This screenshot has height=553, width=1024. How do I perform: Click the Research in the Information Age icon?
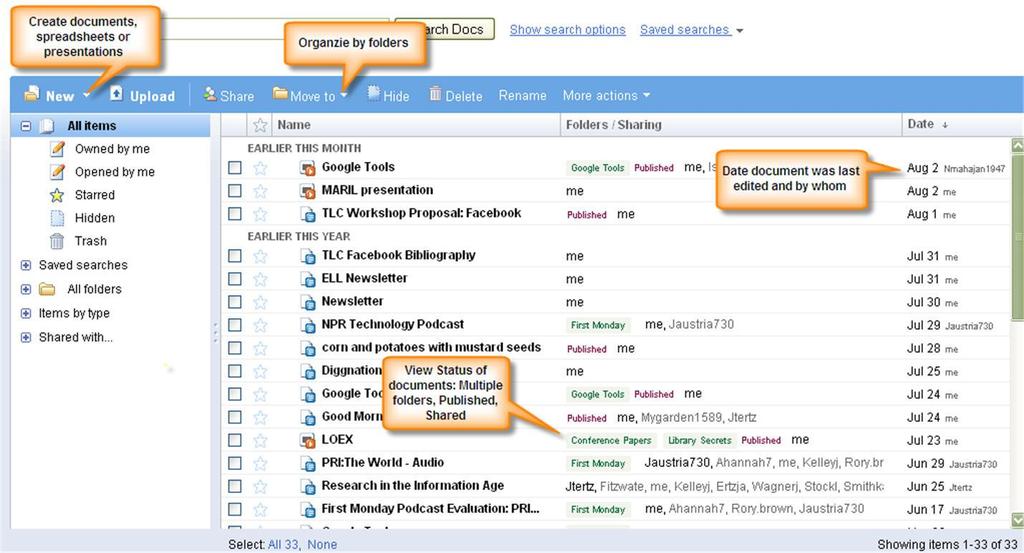(x=308, y=486)
